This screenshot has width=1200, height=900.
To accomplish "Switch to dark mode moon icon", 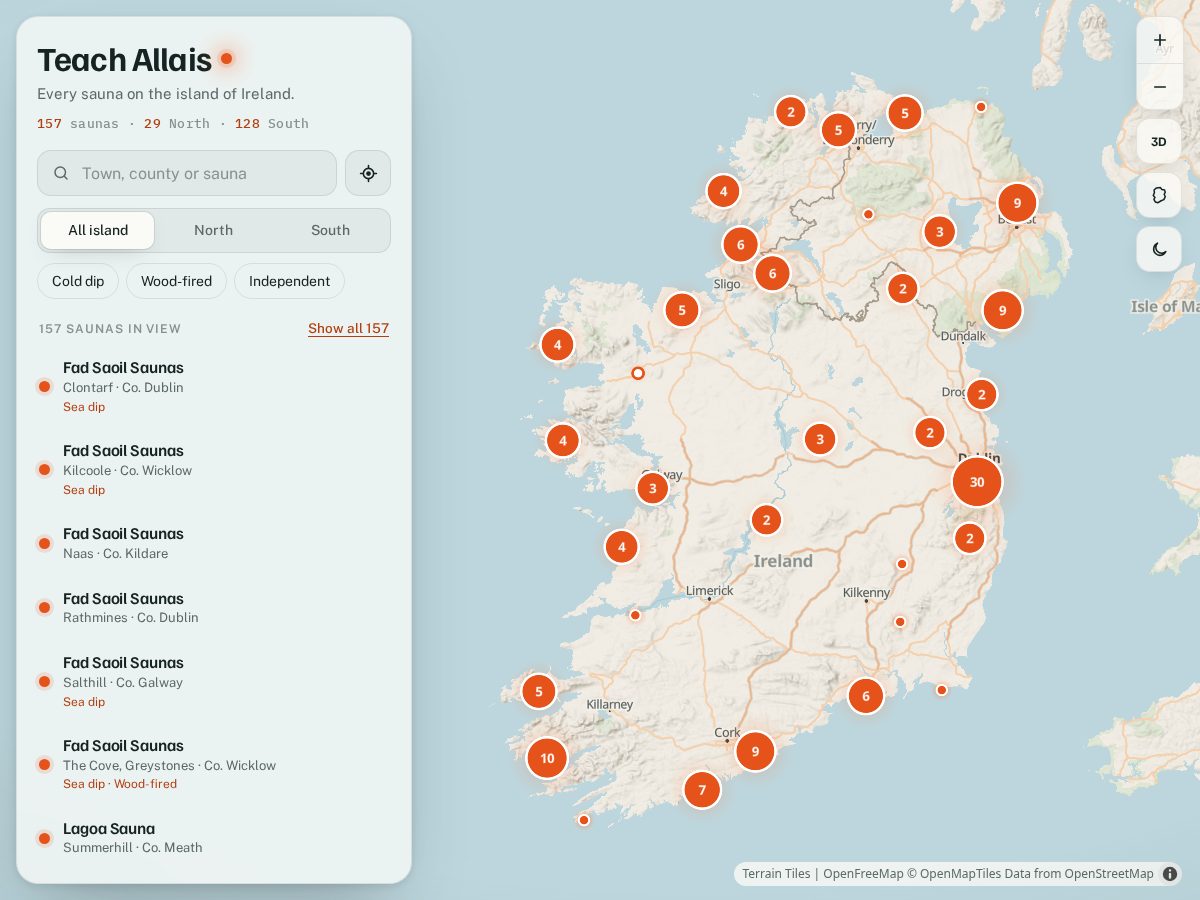I will coord(1160,249).
